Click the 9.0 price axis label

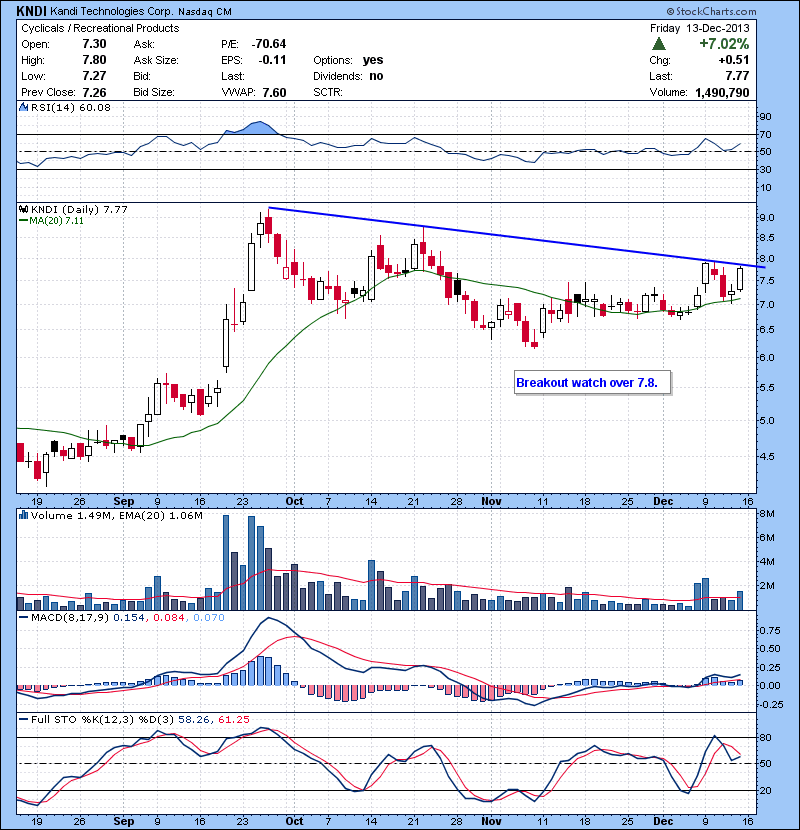767,218
